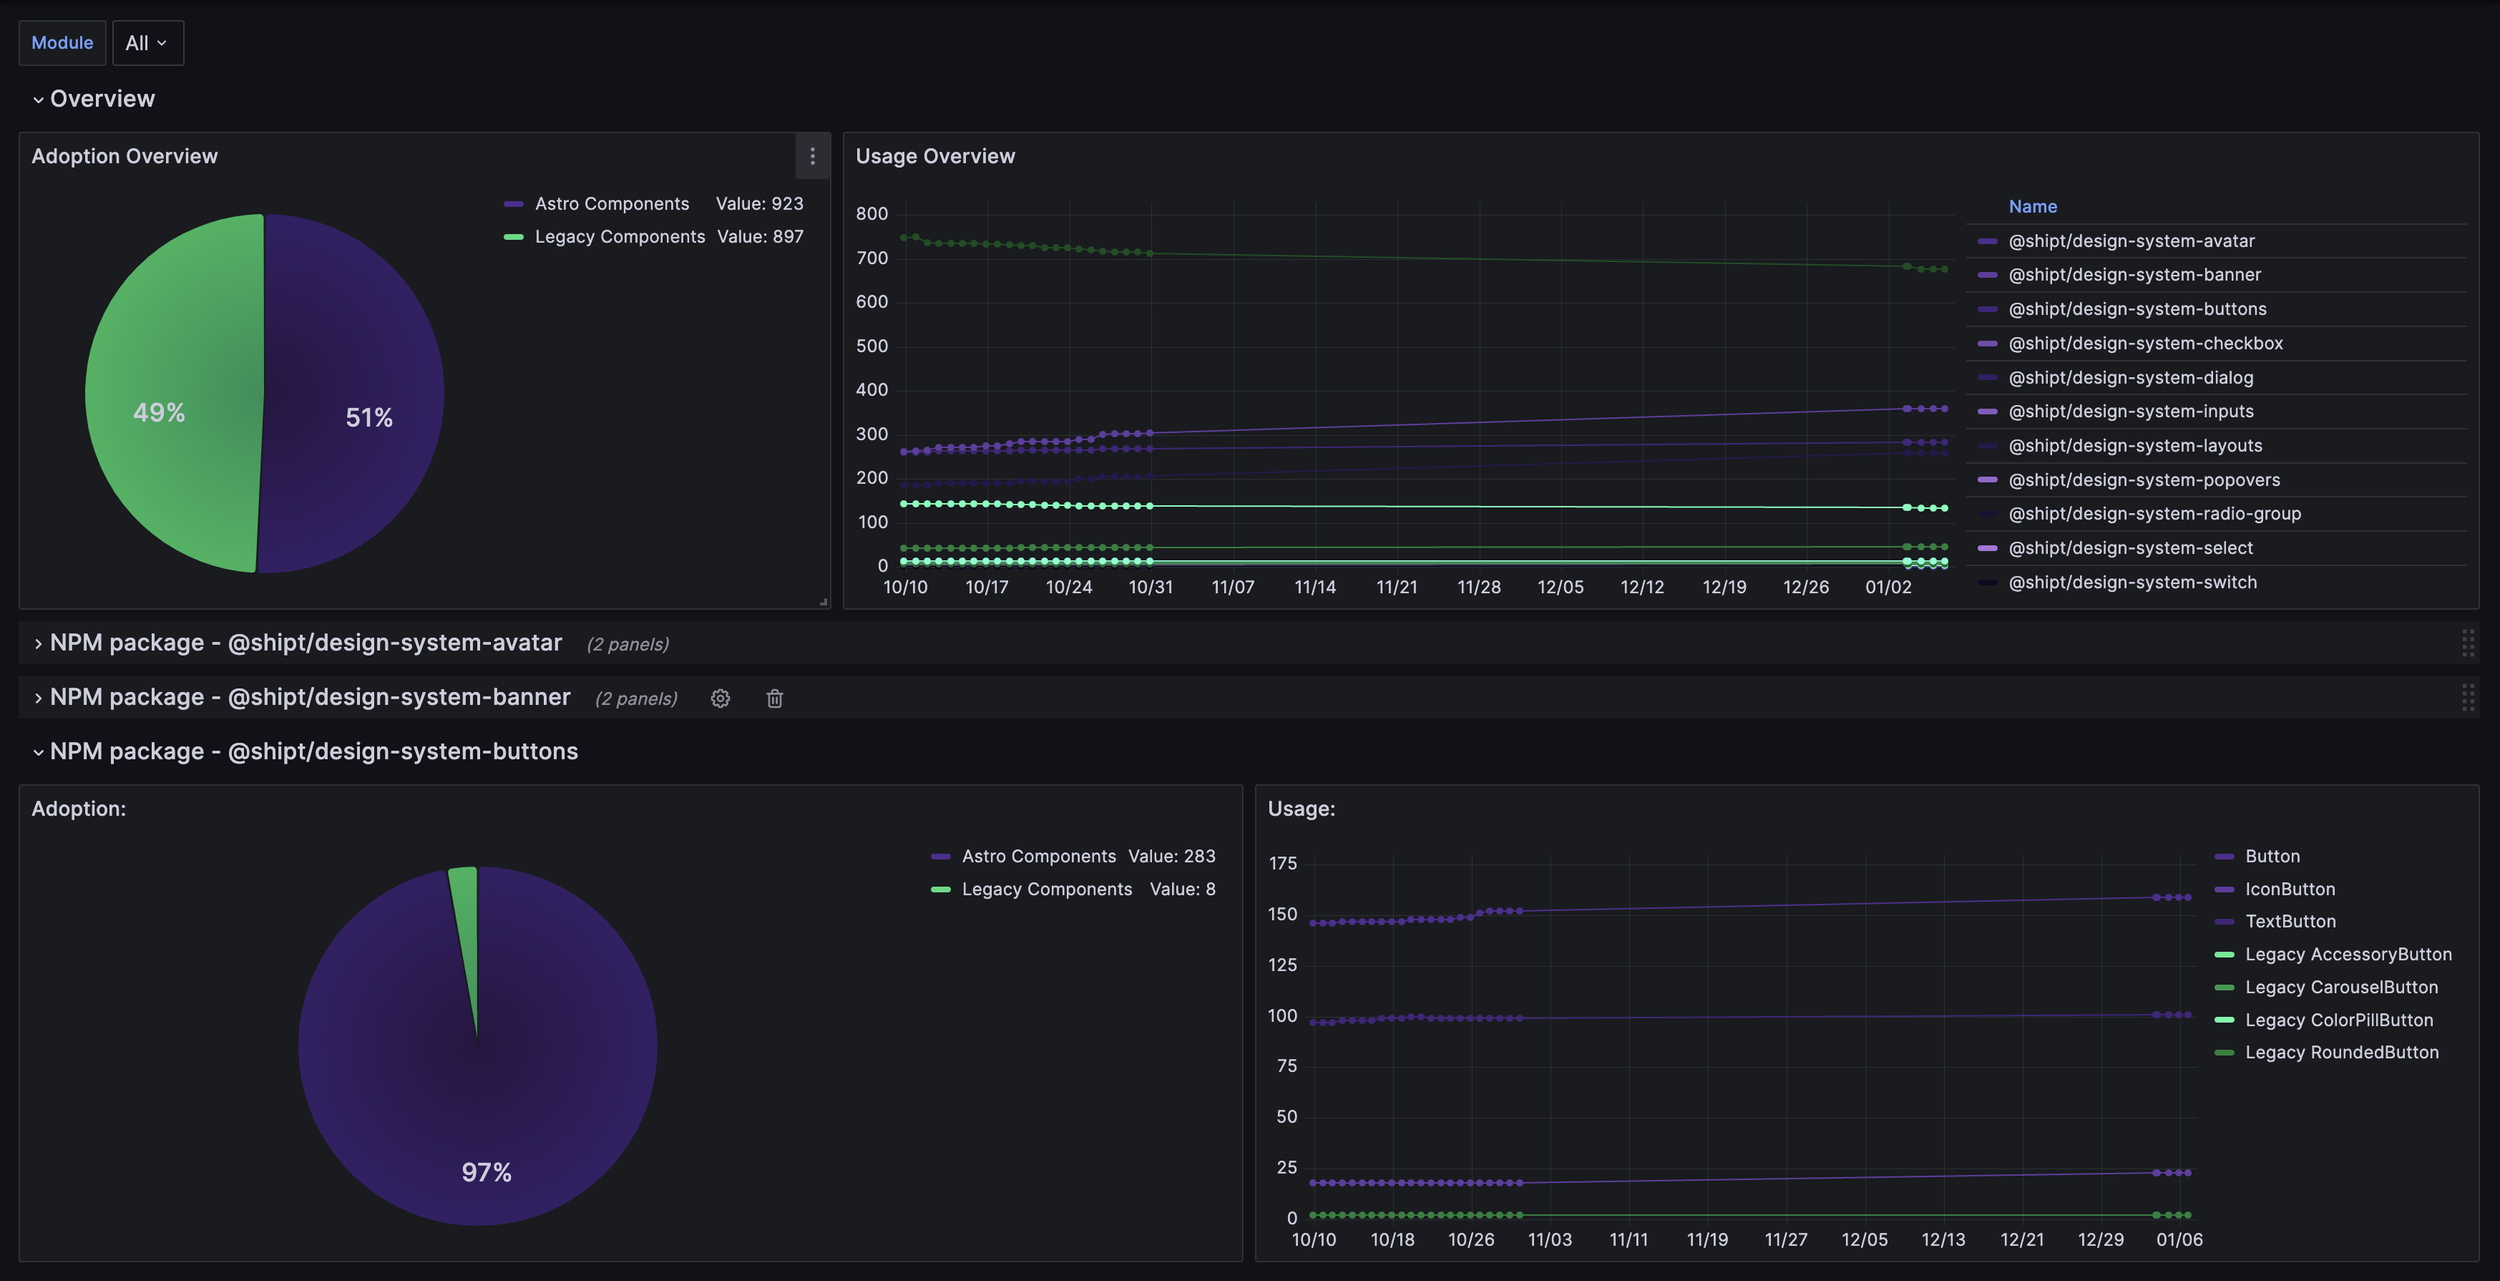Collapse the Overview row chevron

pos(38,100)
